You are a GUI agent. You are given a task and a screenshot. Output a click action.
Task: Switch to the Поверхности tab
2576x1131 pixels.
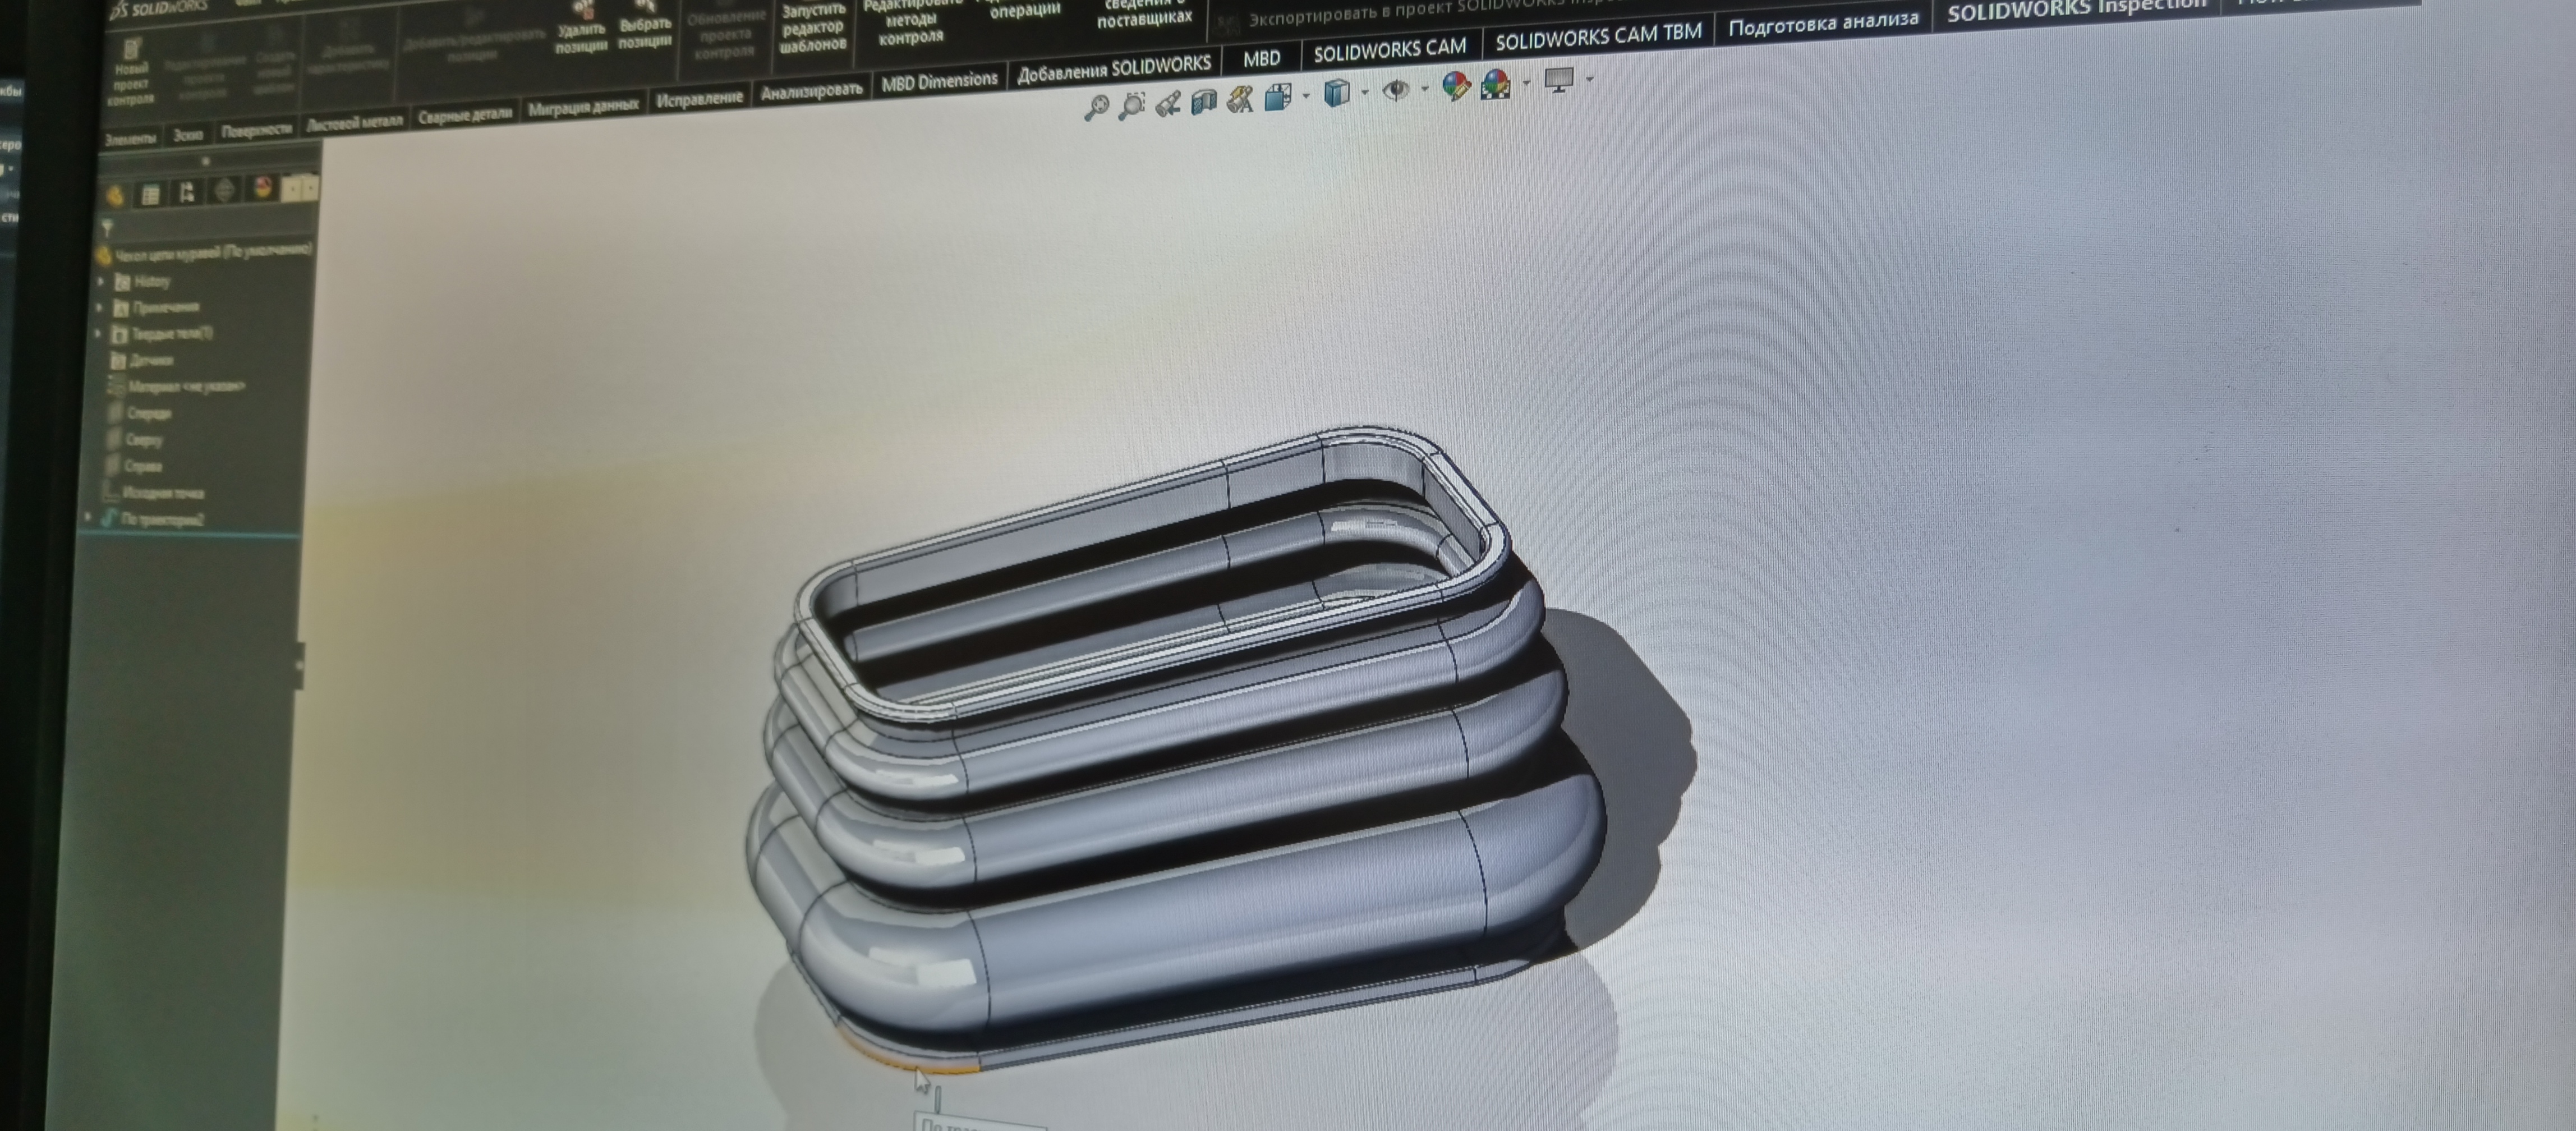point(256,129)
